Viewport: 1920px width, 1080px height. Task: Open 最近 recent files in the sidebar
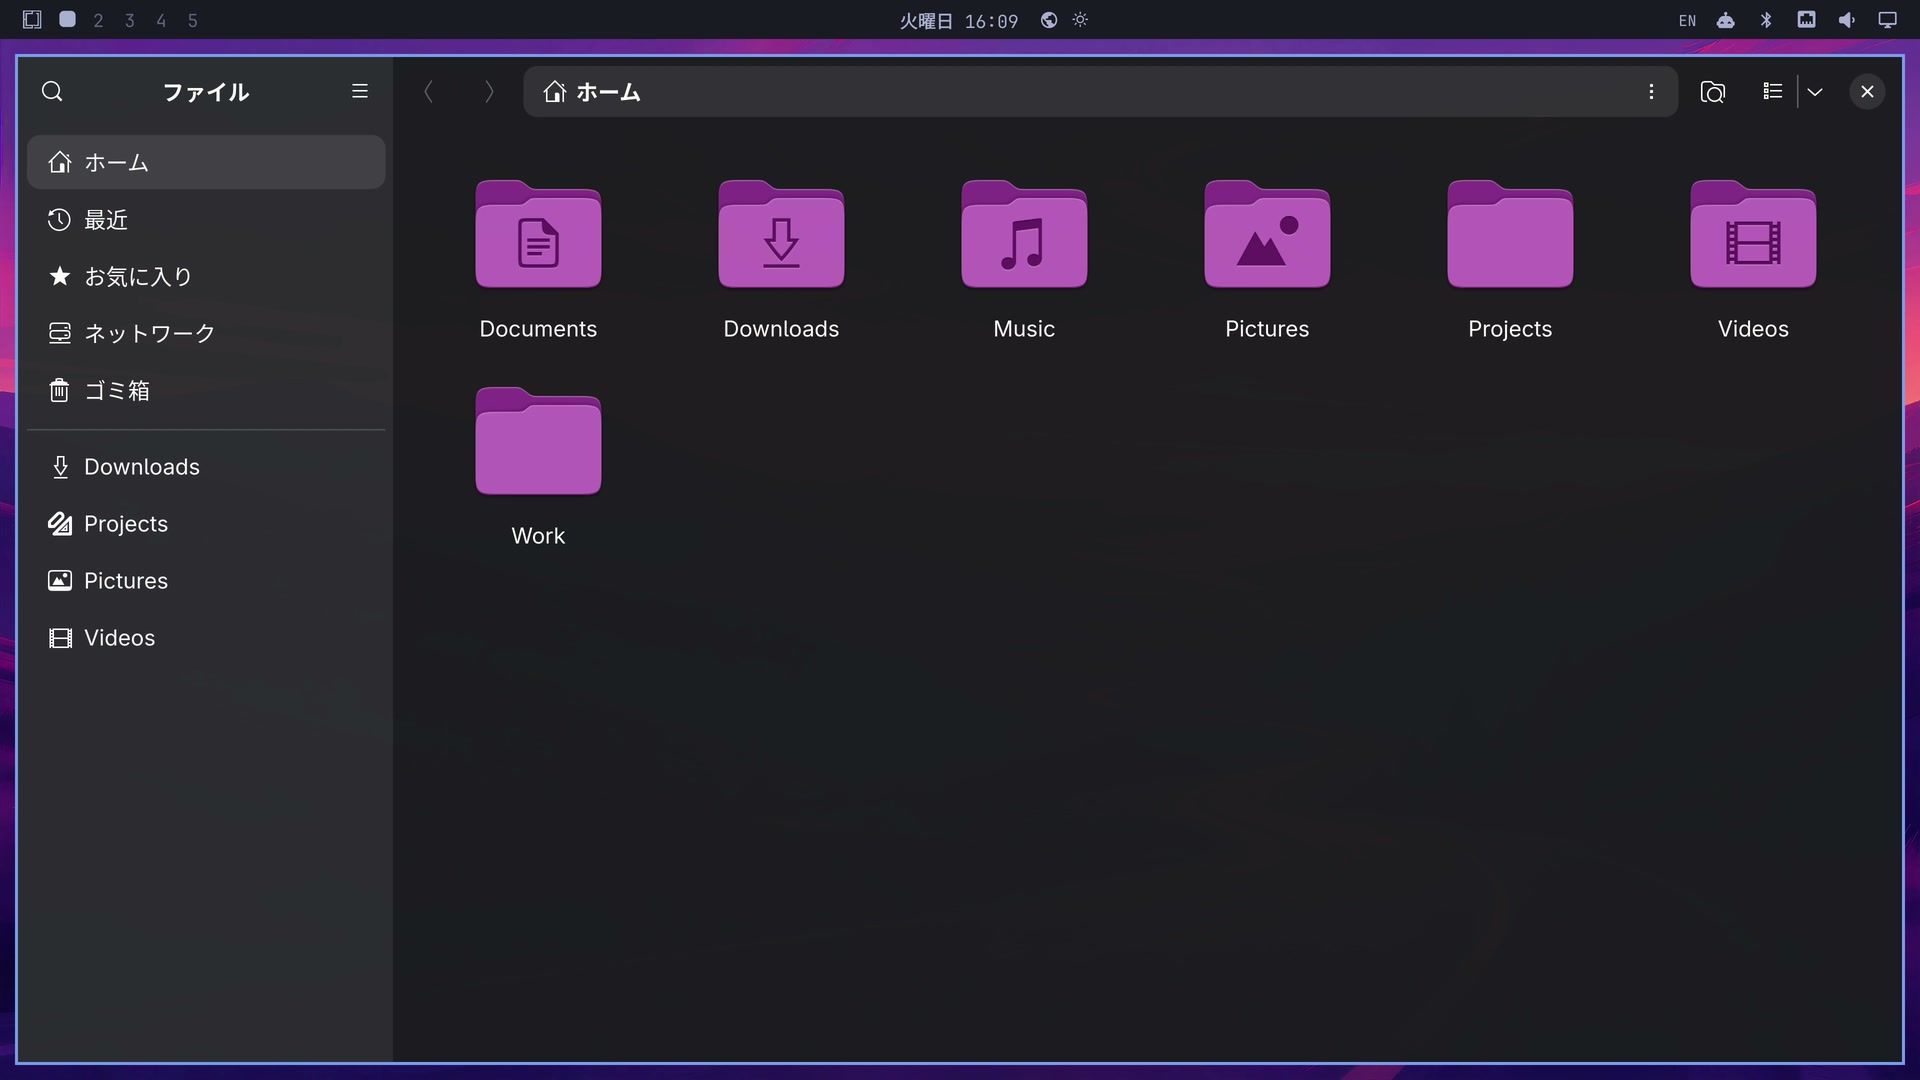(206, 220)
